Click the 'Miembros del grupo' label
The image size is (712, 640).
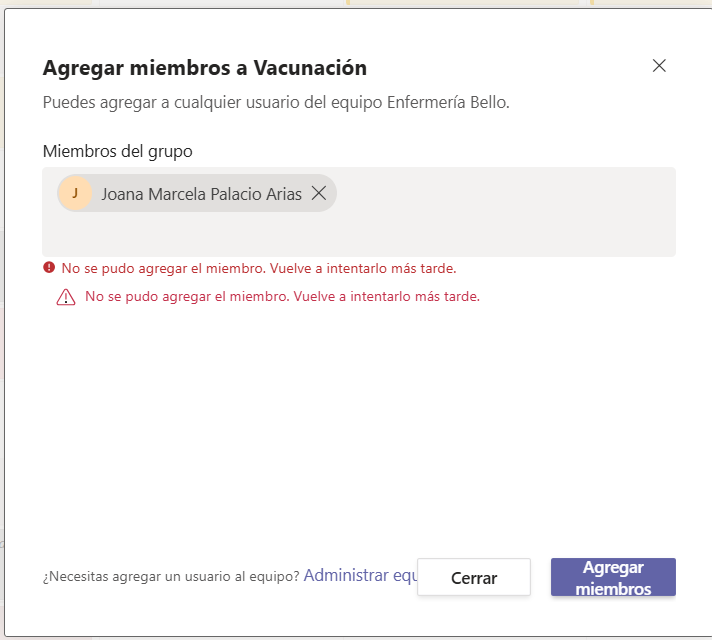[x=118, y=151]
